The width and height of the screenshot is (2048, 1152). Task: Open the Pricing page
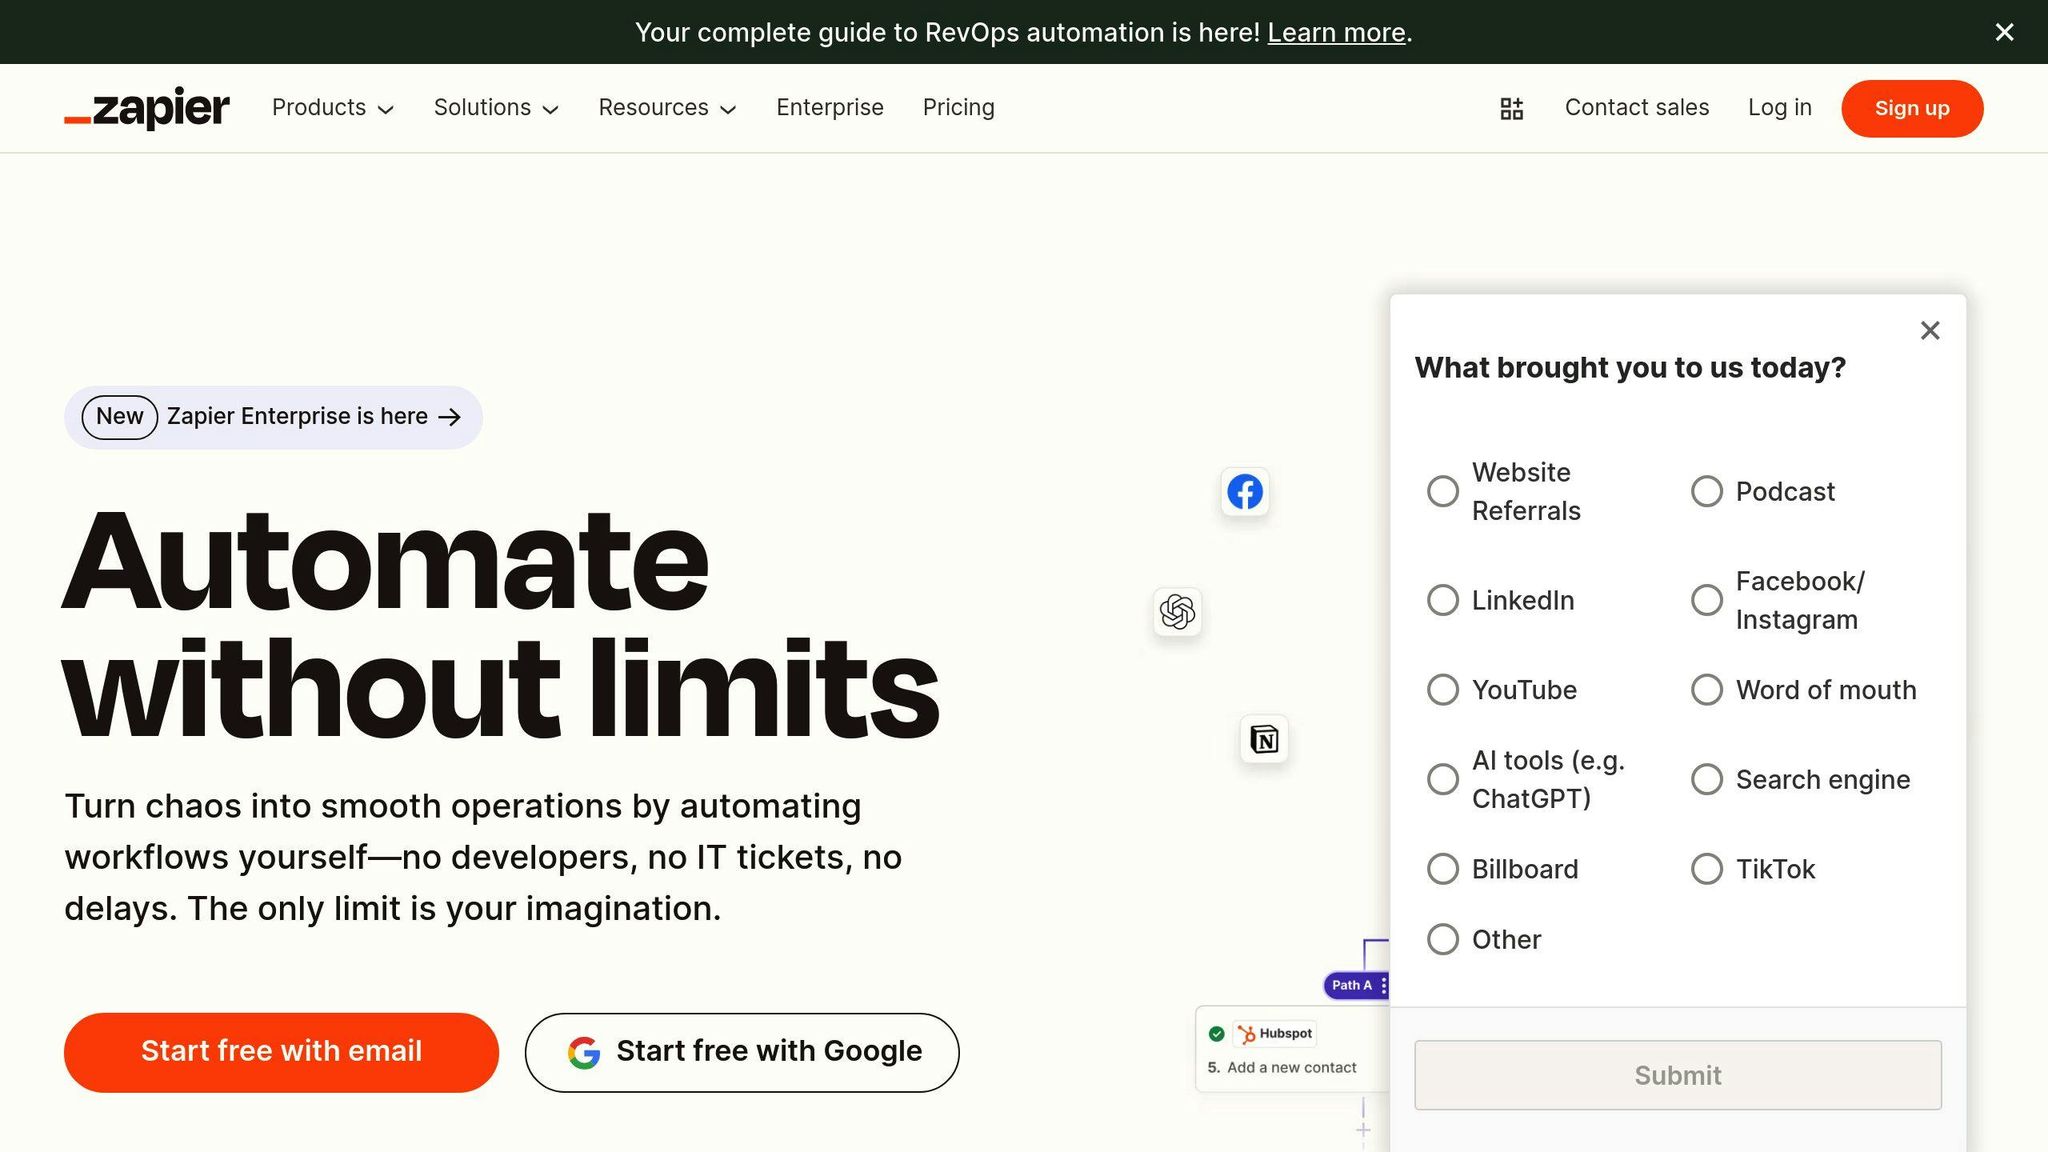tap(958, 108)
